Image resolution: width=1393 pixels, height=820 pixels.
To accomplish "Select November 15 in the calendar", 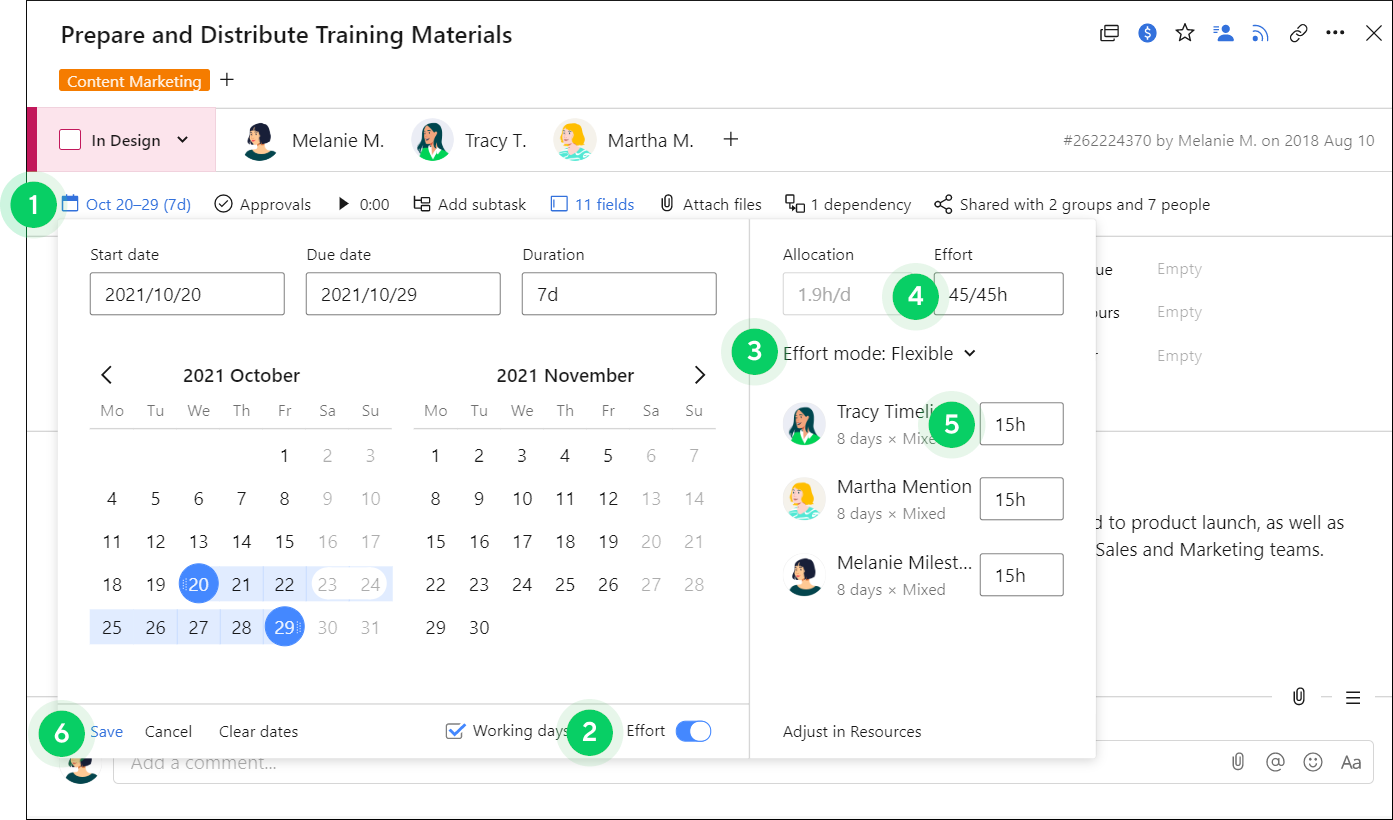I will point(435,541).
